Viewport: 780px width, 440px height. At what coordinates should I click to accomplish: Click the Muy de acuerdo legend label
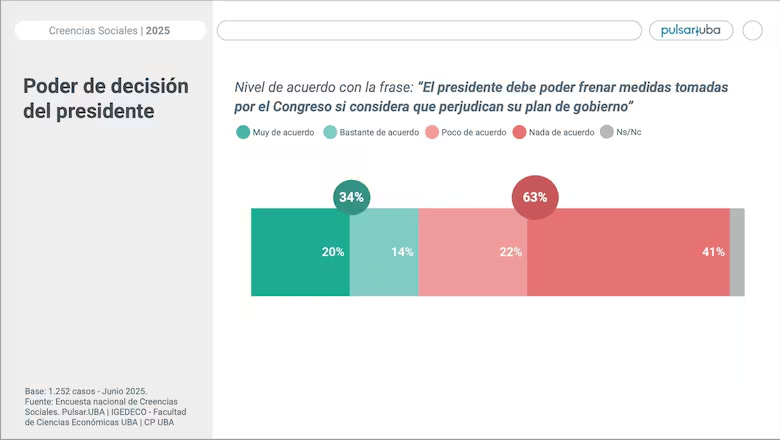[284, 132]
